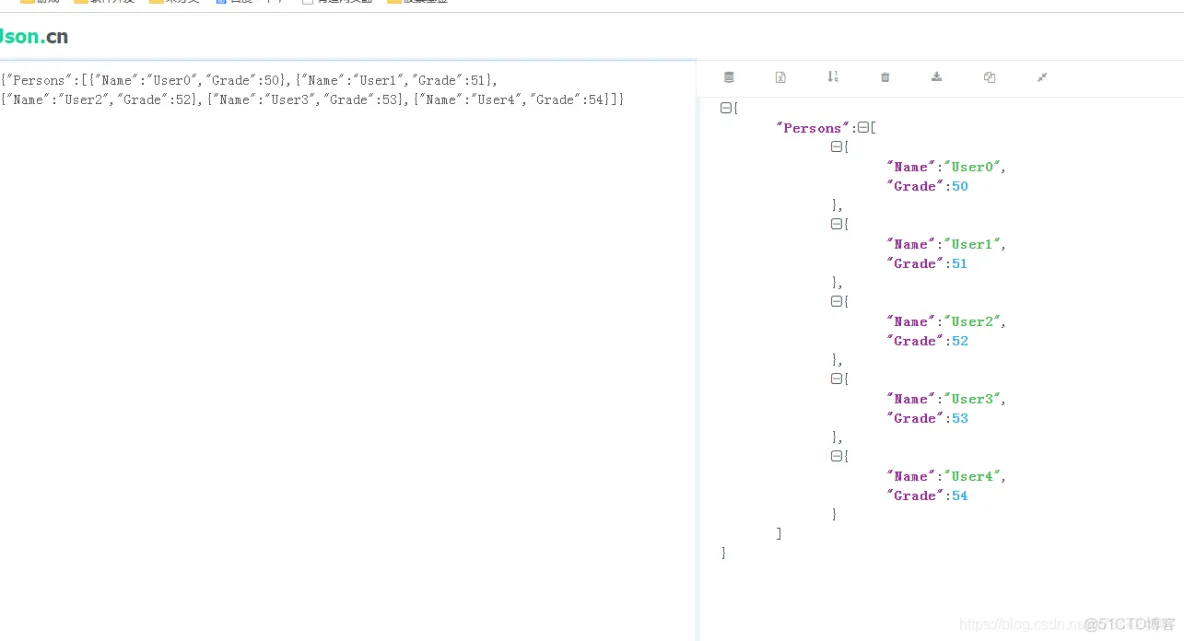Collapse the User4 object node

click(836, 456)
